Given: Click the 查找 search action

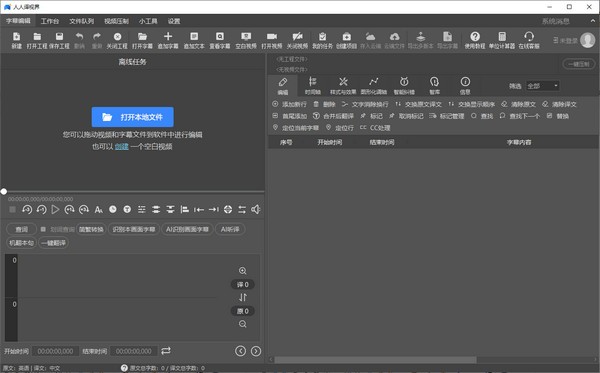Looking at the screenshot, I should [x=482, y=116].
